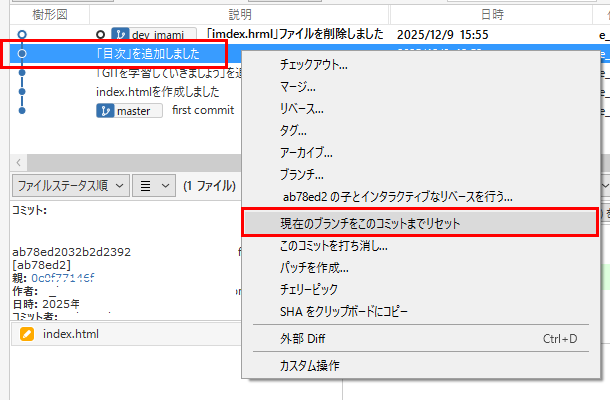Open the ファイルステータス順 sort dropdown
Screen dimensions: 610x400
70,185
